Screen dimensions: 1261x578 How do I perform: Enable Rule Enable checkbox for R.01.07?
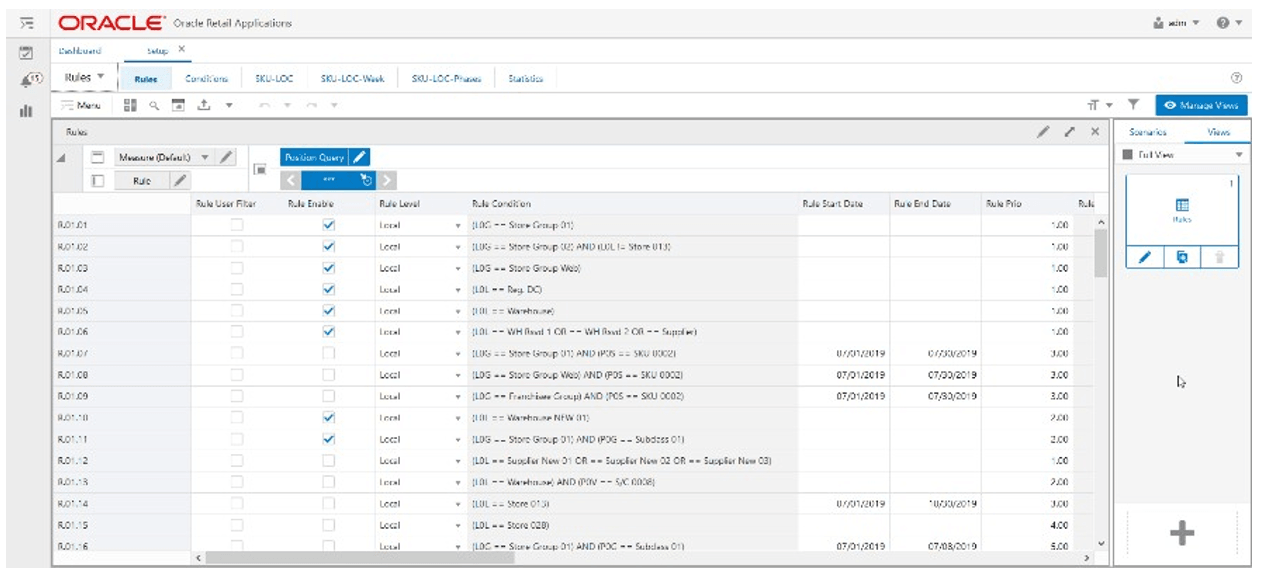pos(328,354)
